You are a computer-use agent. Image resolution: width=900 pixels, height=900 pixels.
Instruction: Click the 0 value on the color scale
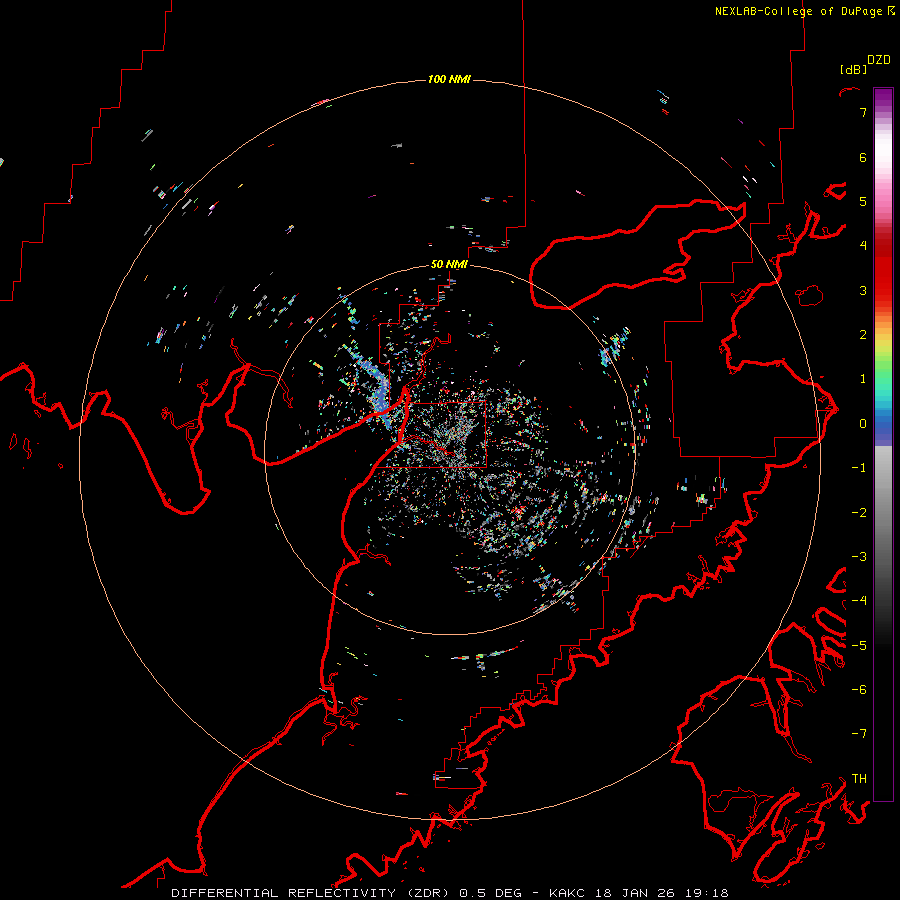(863, 424)
